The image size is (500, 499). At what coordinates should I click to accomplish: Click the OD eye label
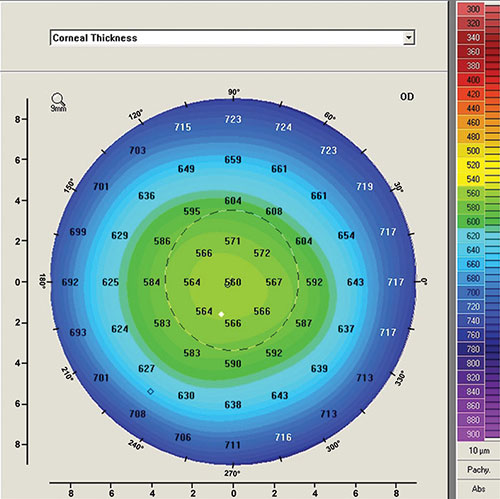[407, 97]
